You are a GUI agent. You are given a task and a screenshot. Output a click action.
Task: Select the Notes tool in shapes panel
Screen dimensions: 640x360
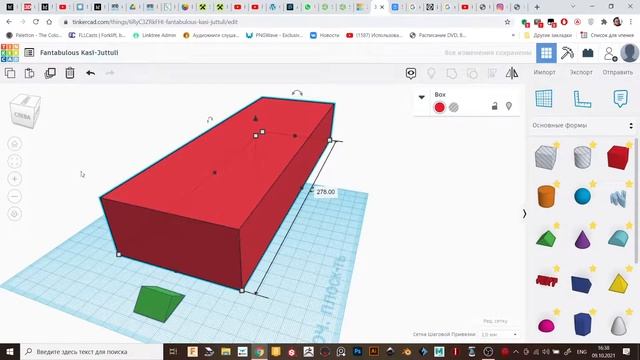pos(620,99)
